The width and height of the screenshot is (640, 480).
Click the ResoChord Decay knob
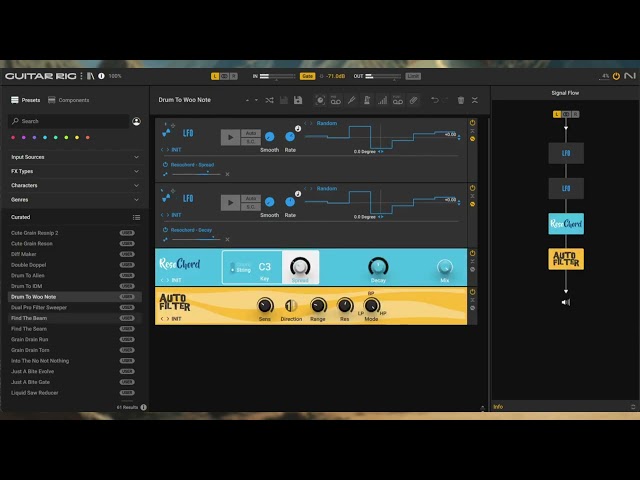click(378, 267)
